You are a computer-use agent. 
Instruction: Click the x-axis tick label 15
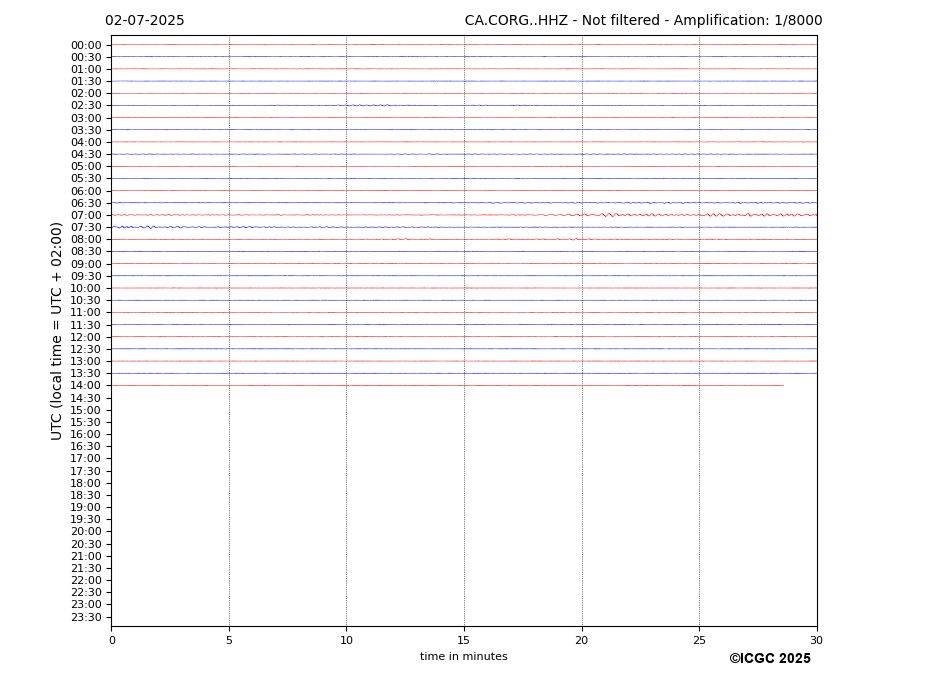point(464,640)
